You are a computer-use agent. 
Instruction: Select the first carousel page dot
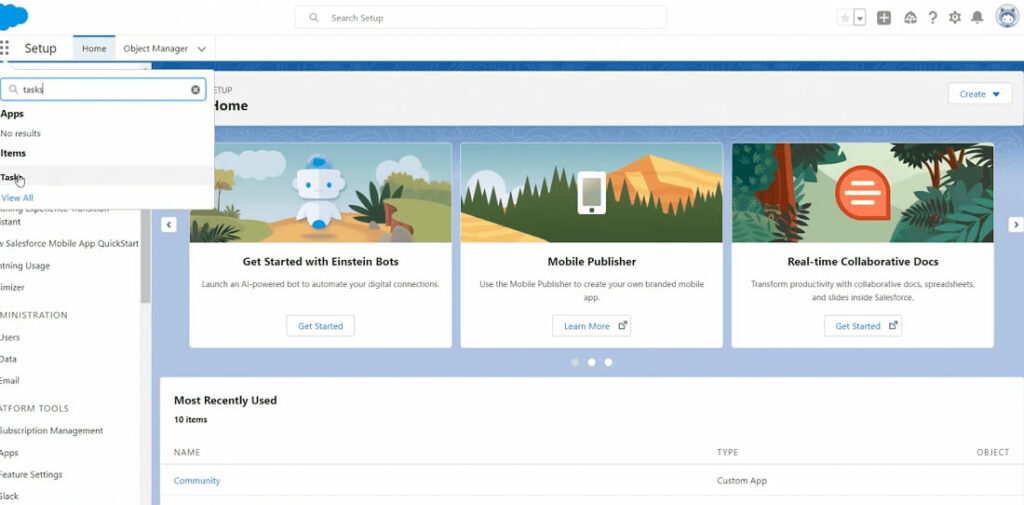[x=575, y=362]
